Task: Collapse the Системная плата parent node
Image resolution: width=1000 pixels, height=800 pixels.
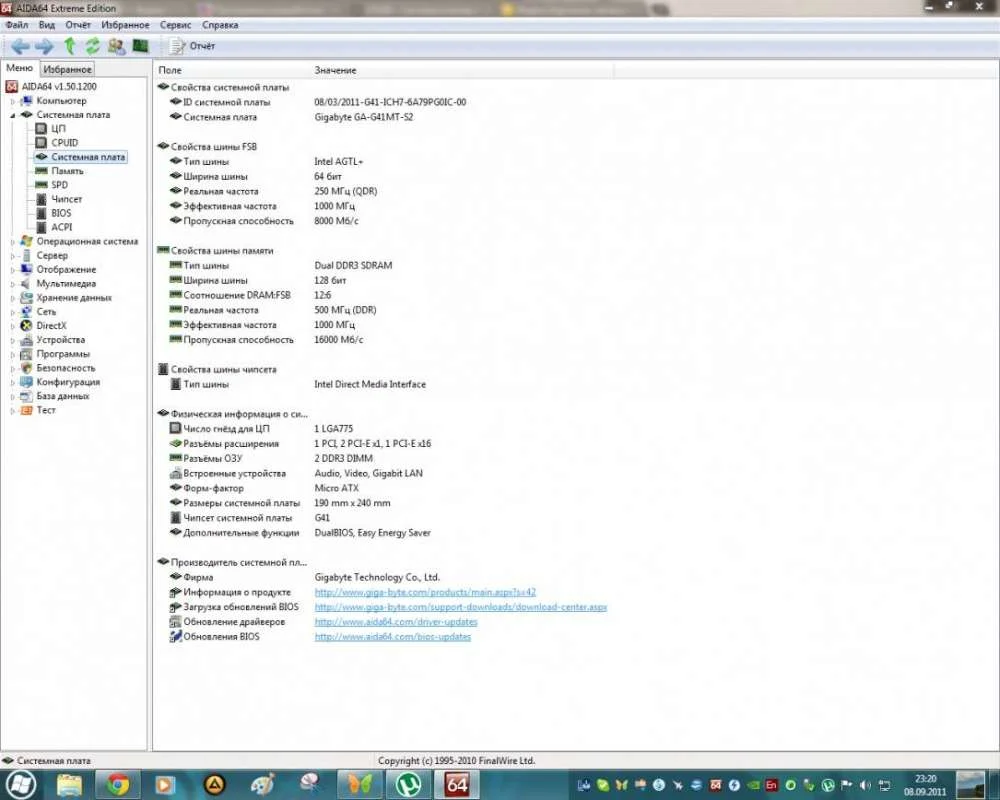Action: 12,115
